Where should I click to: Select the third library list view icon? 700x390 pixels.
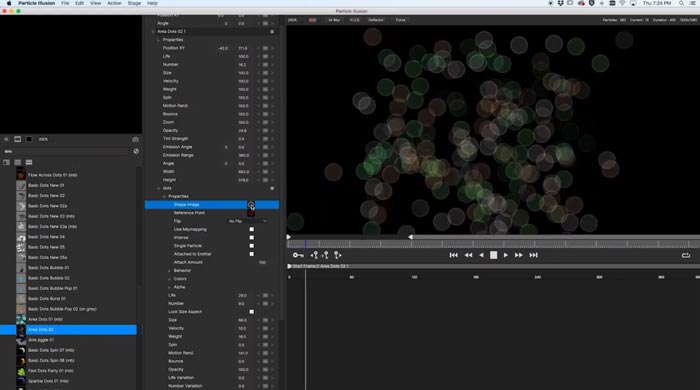29,162
